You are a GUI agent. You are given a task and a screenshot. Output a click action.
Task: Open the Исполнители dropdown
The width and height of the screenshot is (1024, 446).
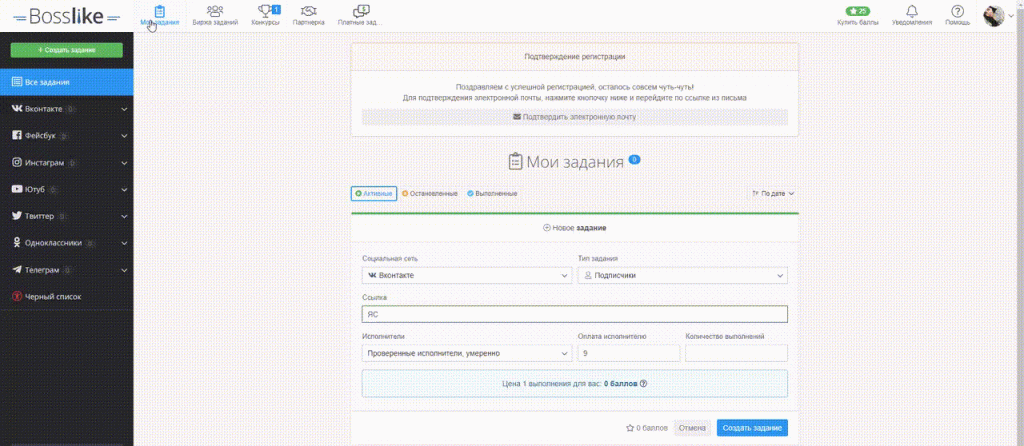(467, 353)
